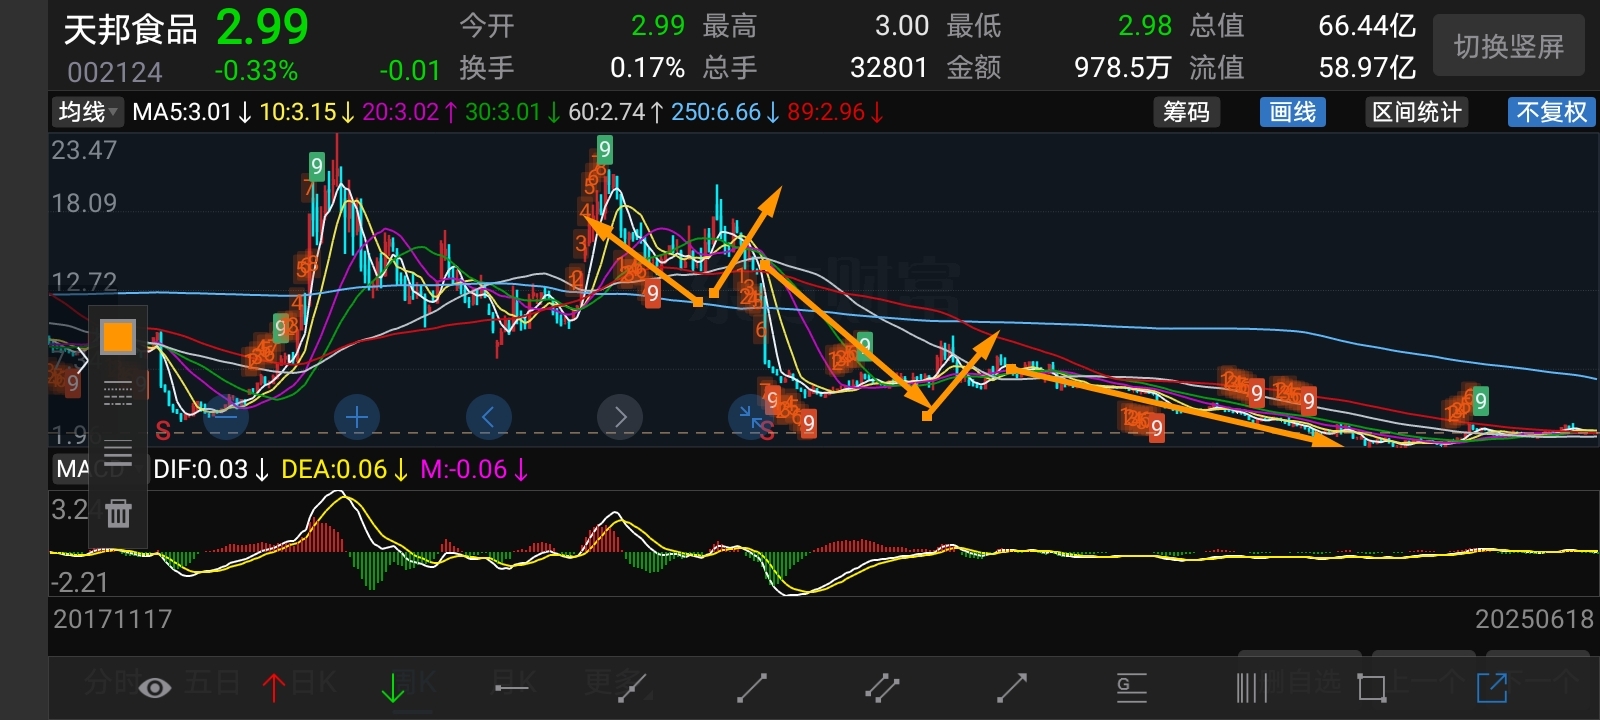Open the line style dashed options
This screenshot has width=1600, height=720.
(x=118, y=394)
